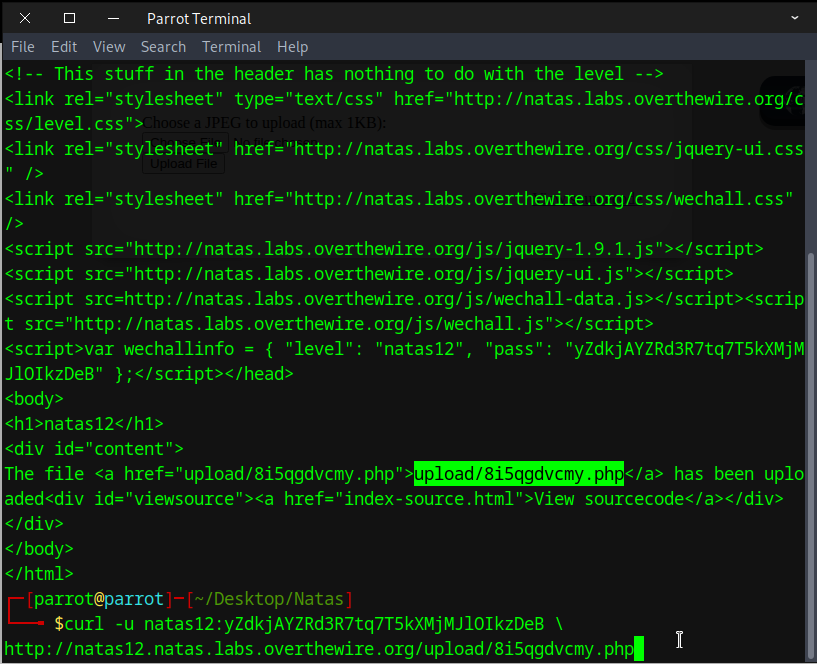Maximize the terminal window

point(69,18)
